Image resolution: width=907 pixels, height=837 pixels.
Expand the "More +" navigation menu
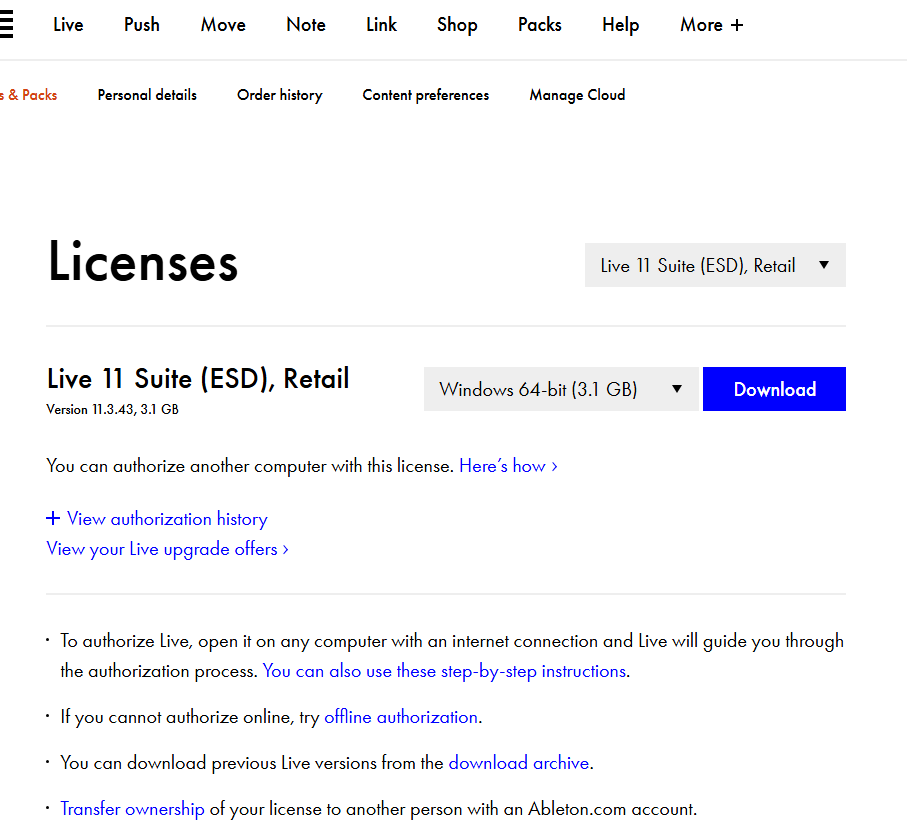click(711, 24)
